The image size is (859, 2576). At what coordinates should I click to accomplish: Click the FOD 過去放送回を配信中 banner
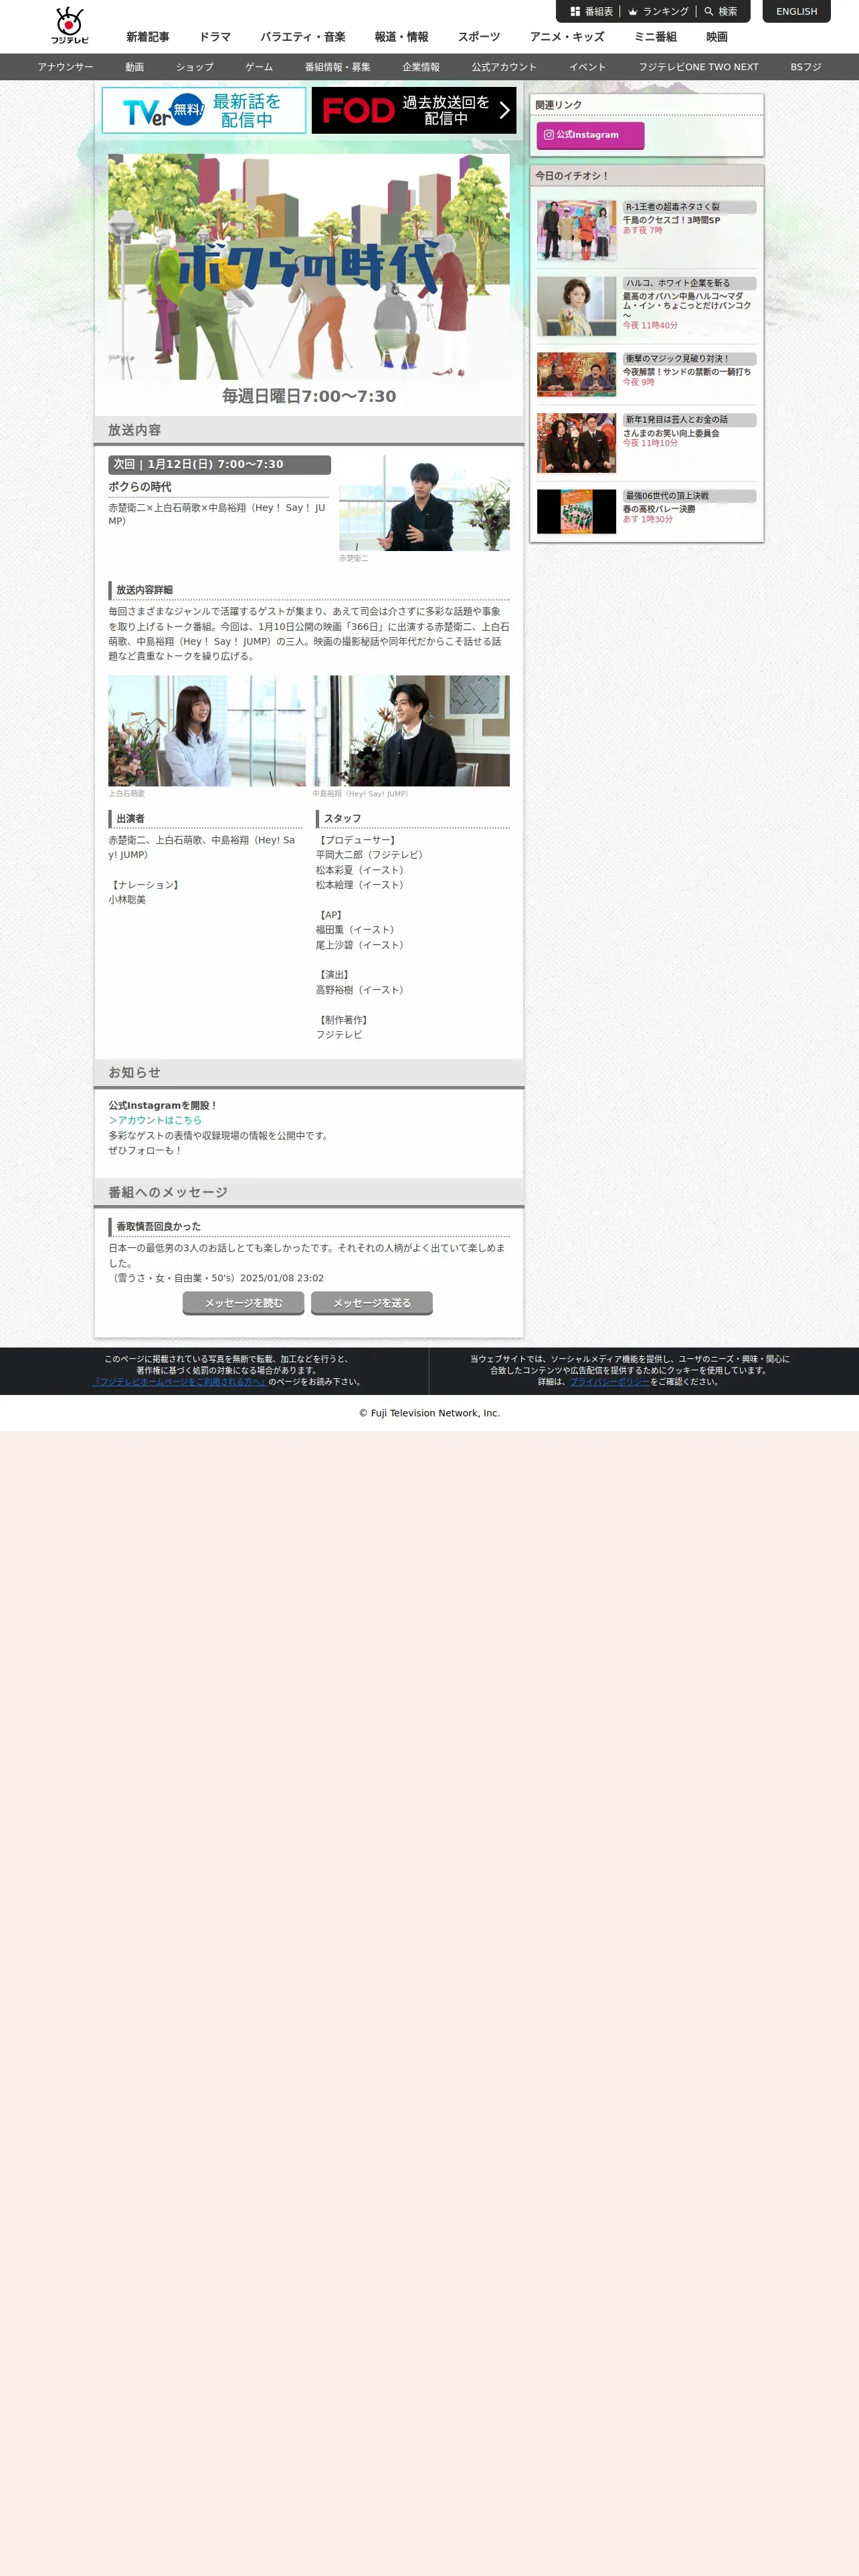point(414,110)
